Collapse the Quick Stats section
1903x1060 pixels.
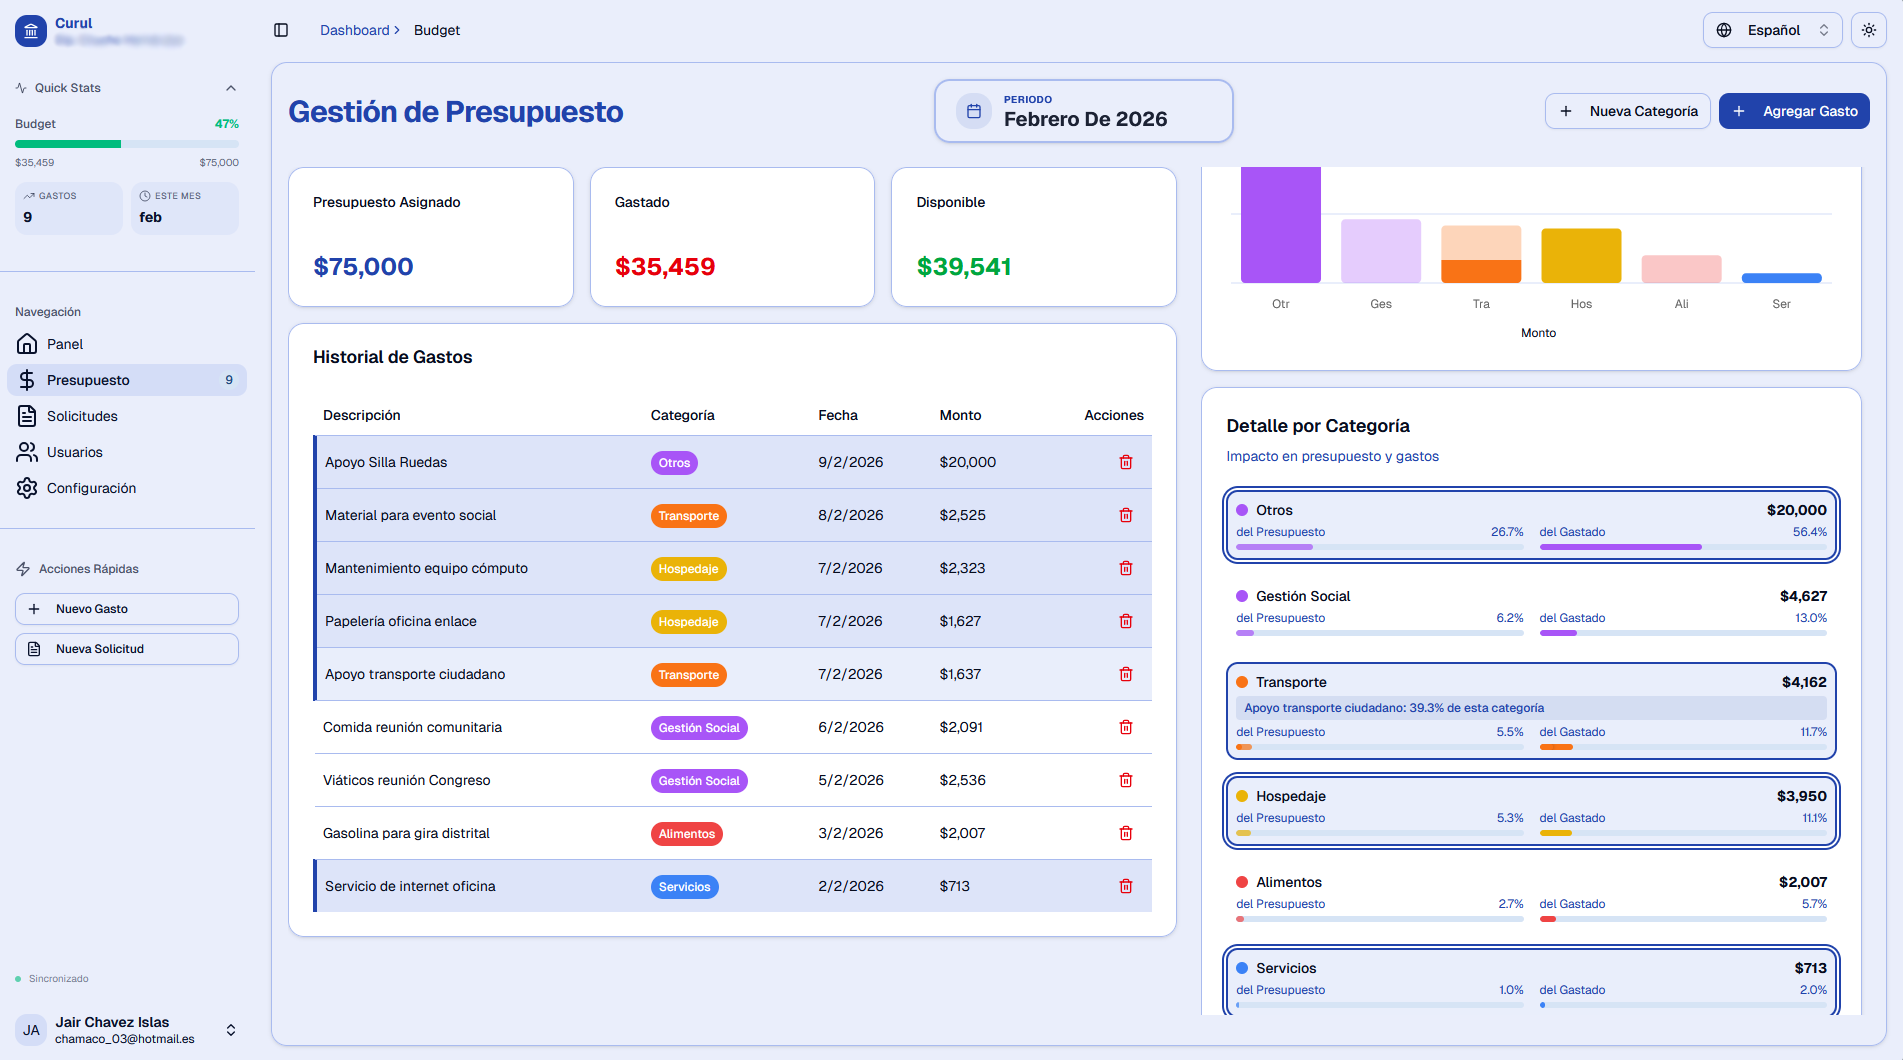coord(232,88)
